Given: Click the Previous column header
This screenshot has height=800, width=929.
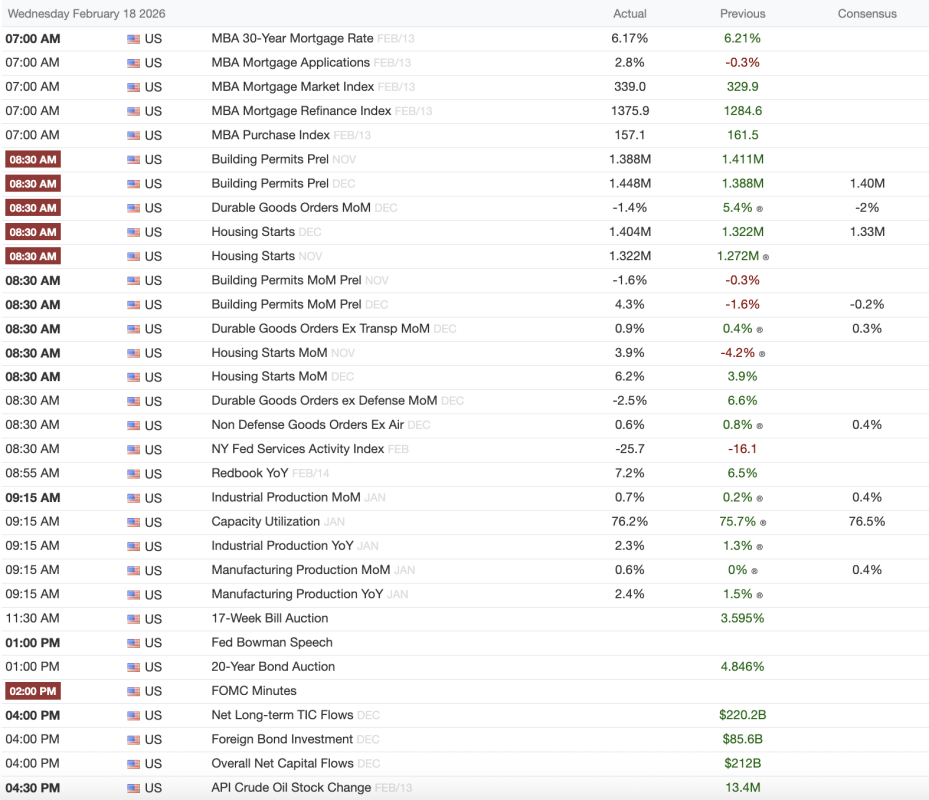Looking at the screenshot, I should pyautogui.click(x=742, y=14).
